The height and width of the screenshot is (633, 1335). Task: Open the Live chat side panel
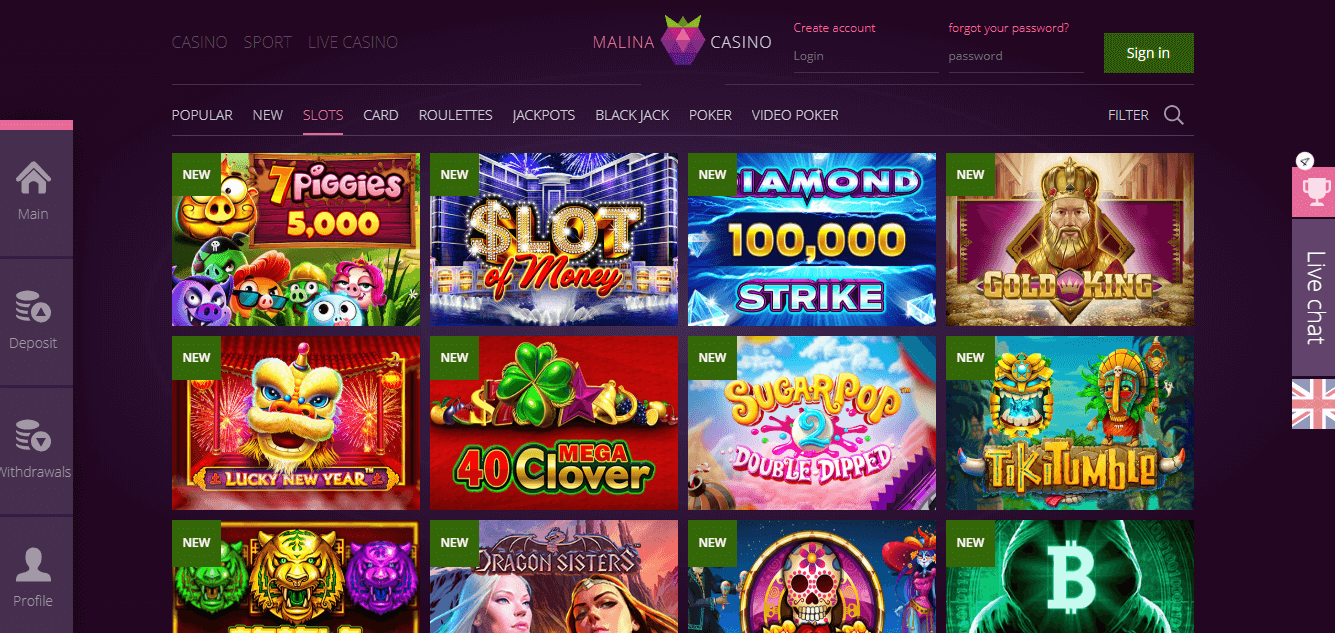click(1313, 297)
